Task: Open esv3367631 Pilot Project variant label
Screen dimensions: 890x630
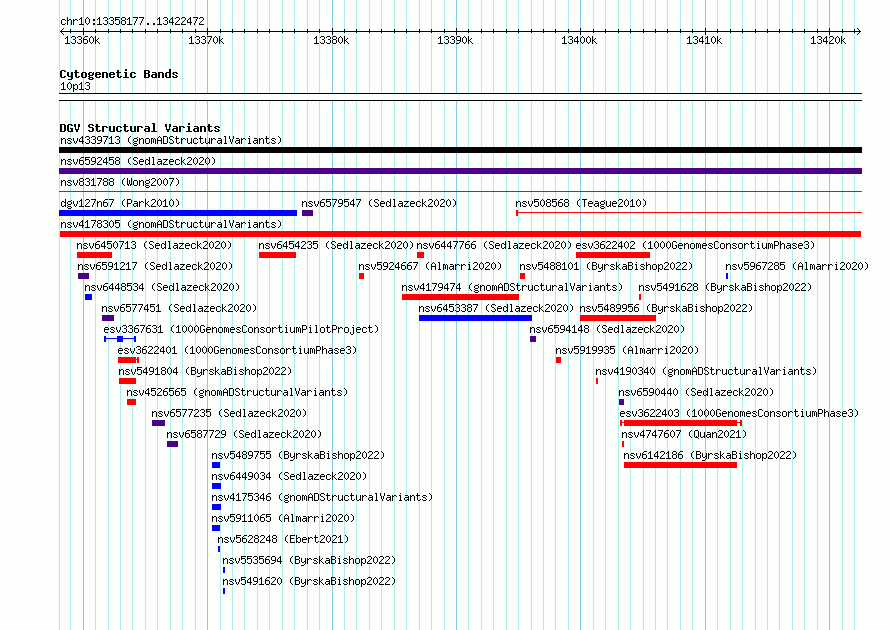Action: pos(241,329)
